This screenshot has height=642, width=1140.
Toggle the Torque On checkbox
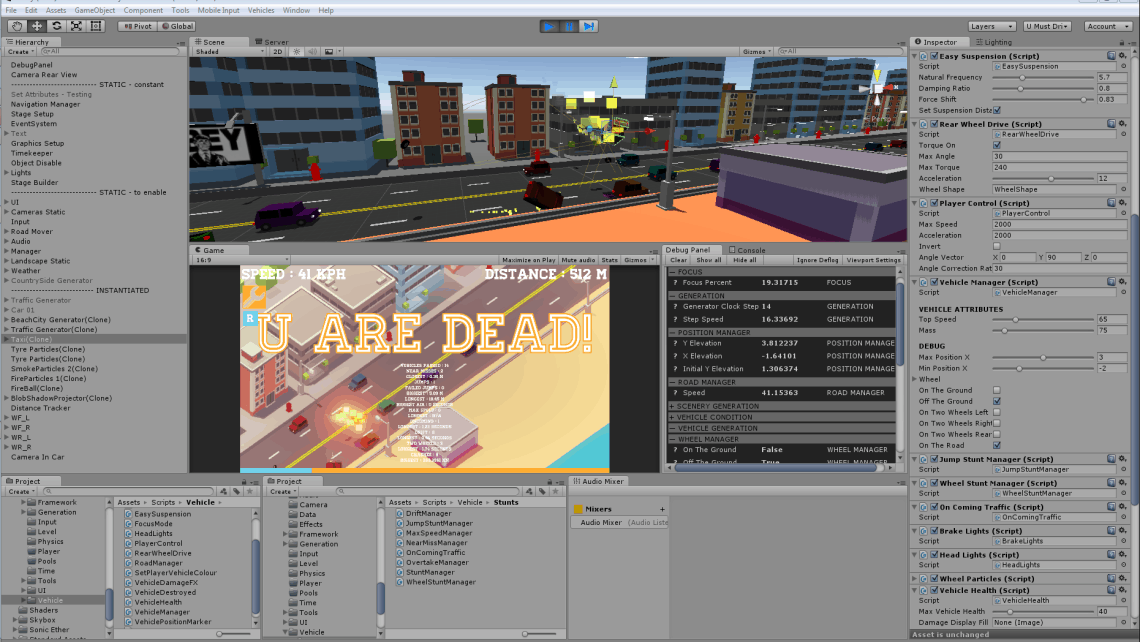pyautogui.click(x=997, y=145)
